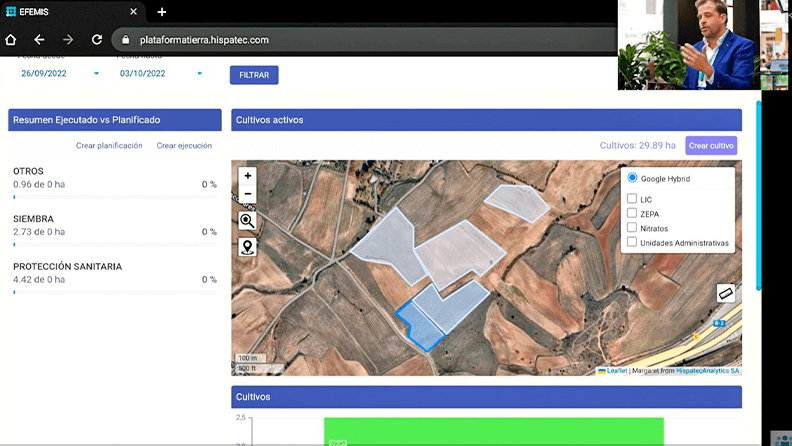792x446 pixels.
Task: Reload the current page
Action: click(97, 39)
